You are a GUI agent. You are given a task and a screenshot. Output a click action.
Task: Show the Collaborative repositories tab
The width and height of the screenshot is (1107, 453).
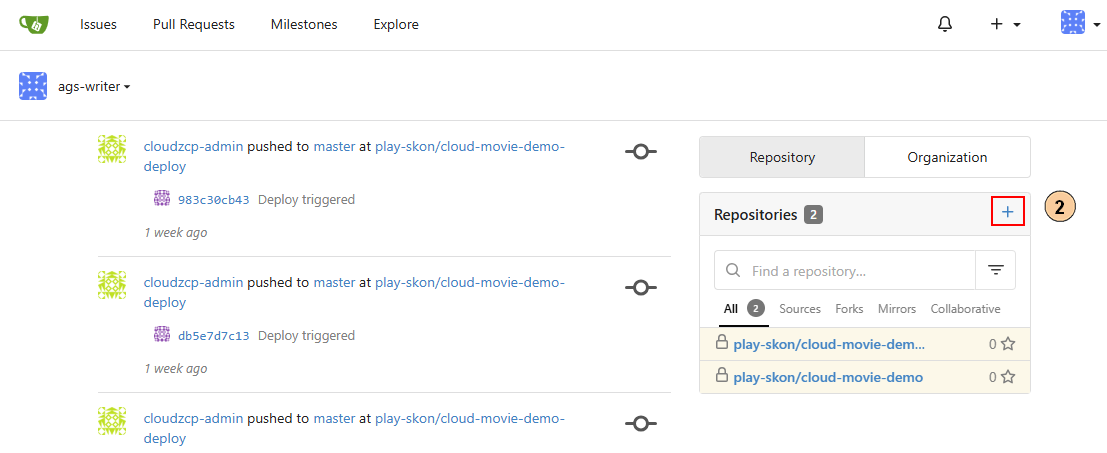(x=965, y=309)
